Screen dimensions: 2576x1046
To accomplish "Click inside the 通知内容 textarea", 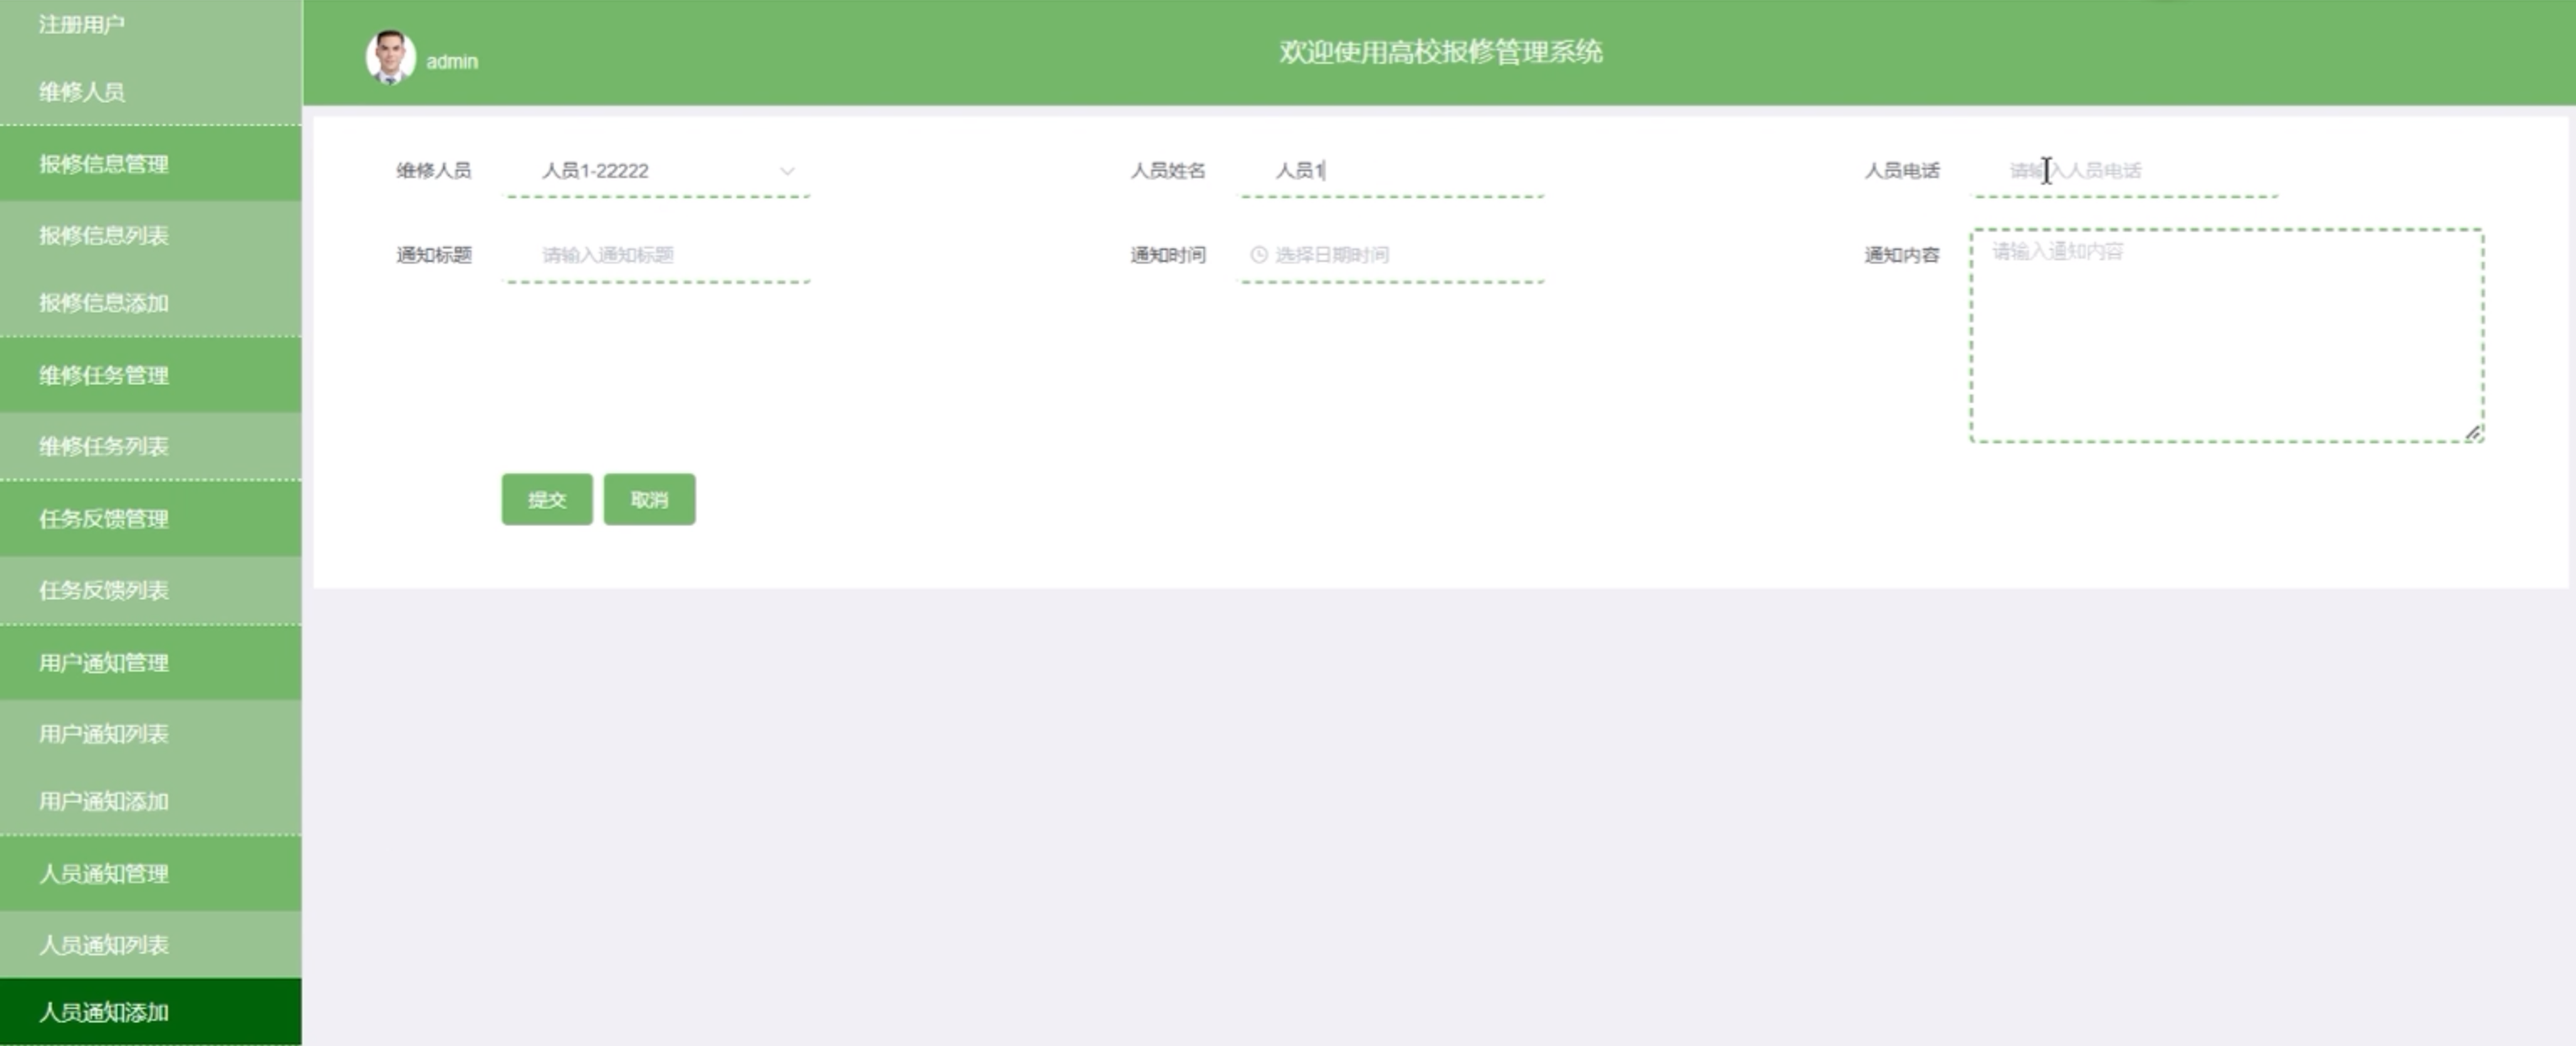I will (2226, 335).
